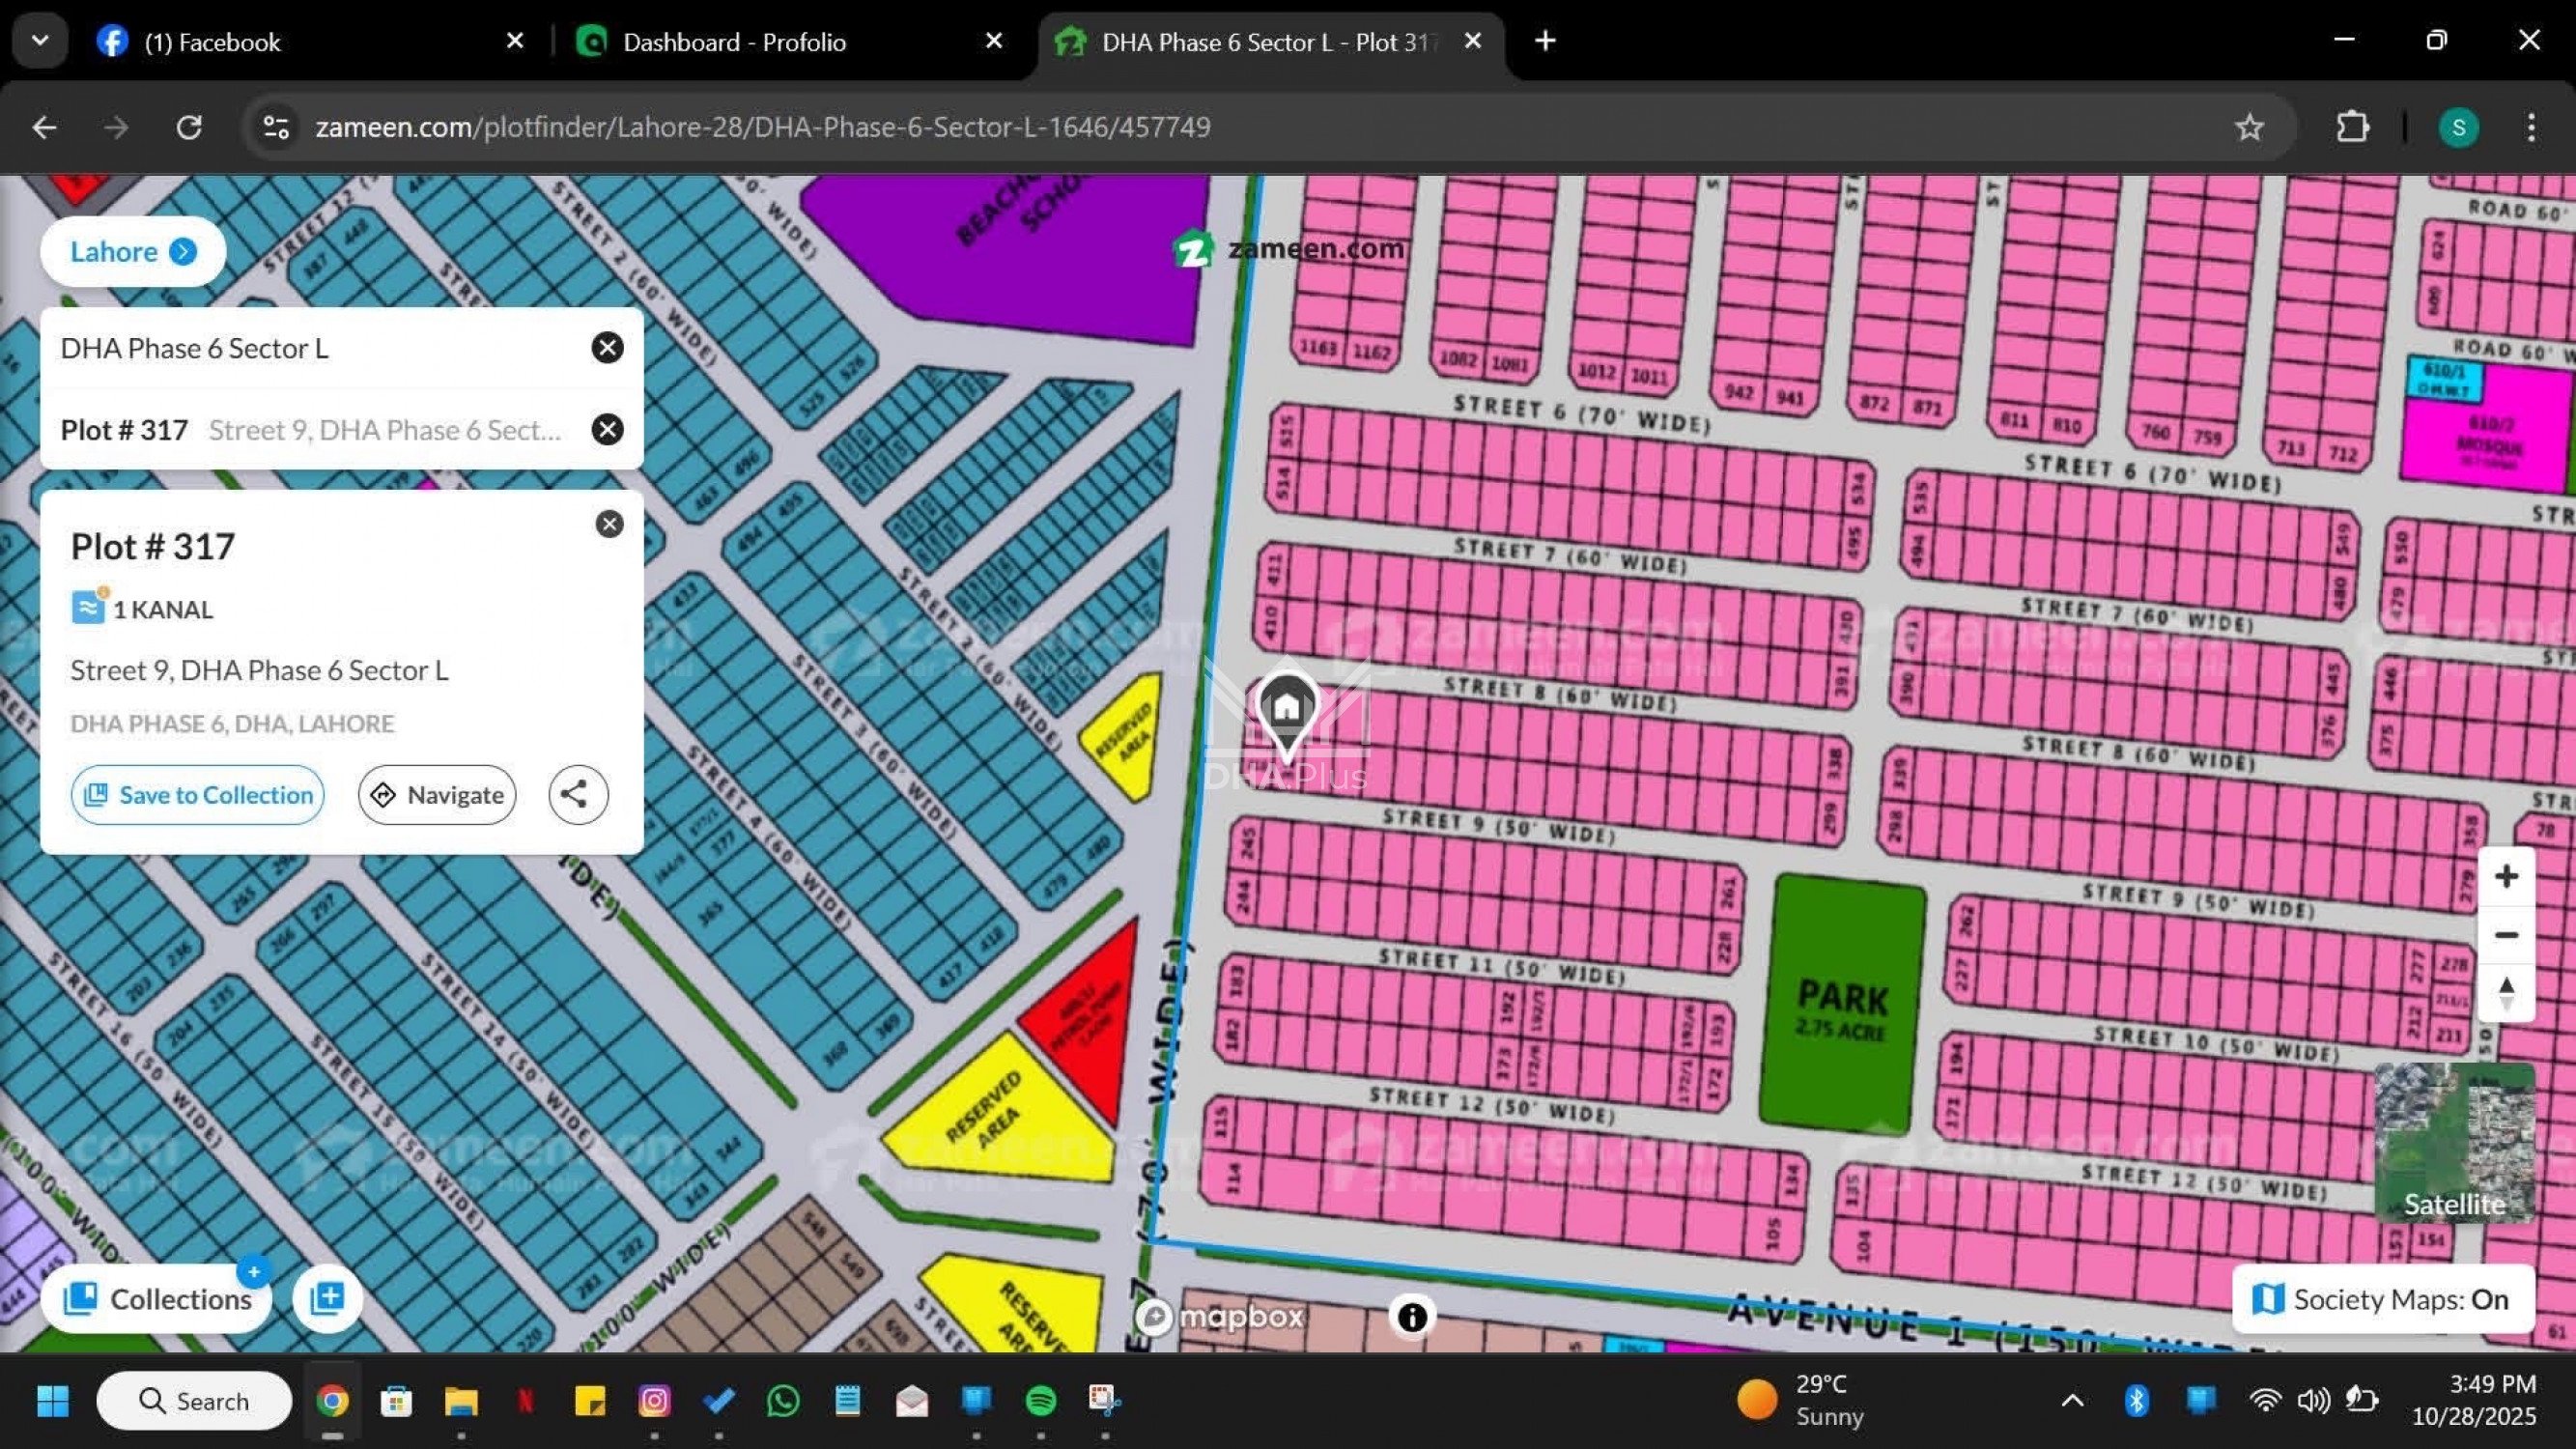Switch to the Dashboard - Profolio tab

[734, 42]
